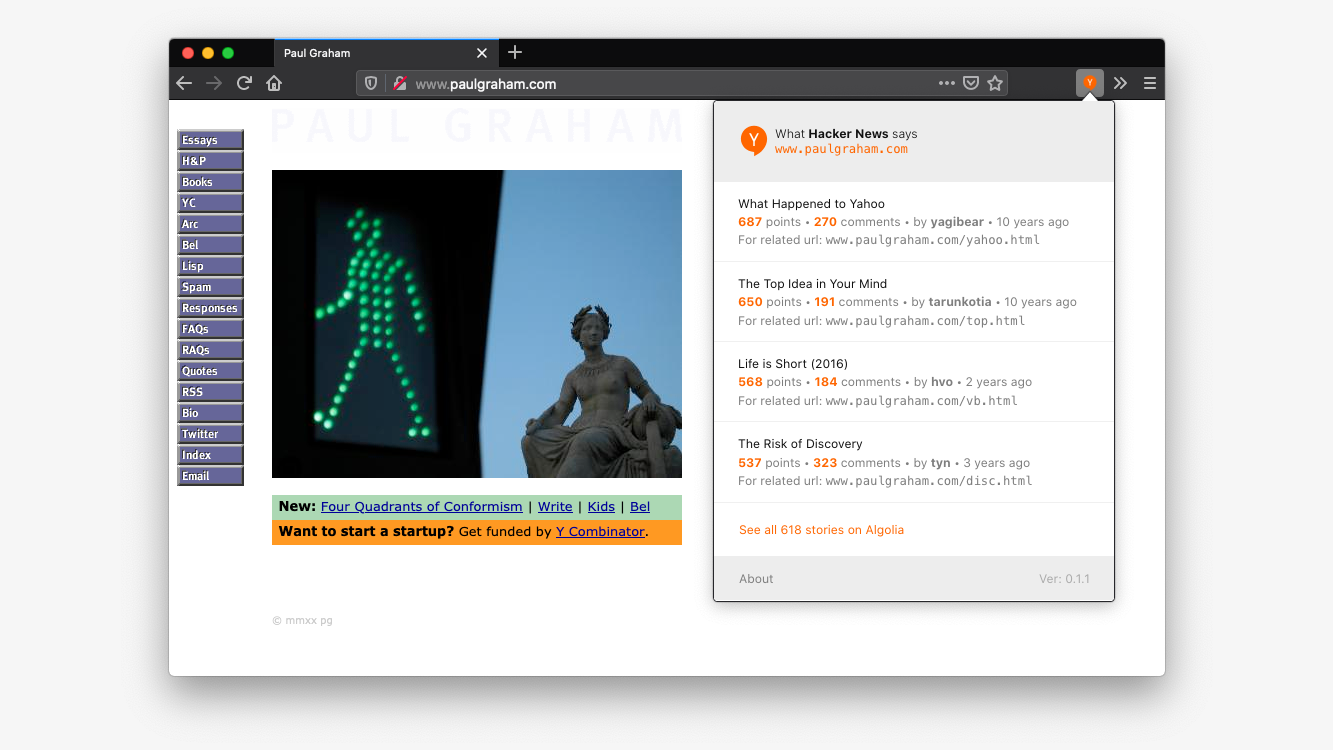1333x750 pixels.
Task: Save page to Pocket icon
Action: [970, 84]
